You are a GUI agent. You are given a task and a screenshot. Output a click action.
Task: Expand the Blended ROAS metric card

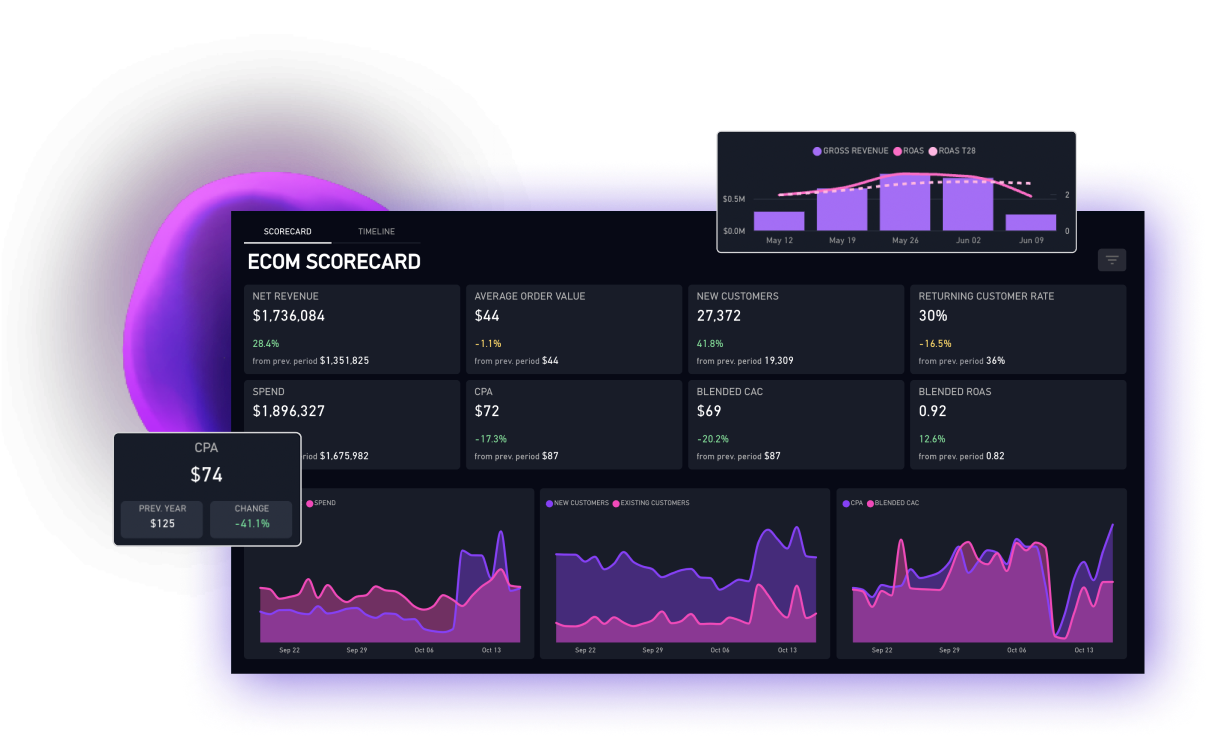pos(1018,424)
